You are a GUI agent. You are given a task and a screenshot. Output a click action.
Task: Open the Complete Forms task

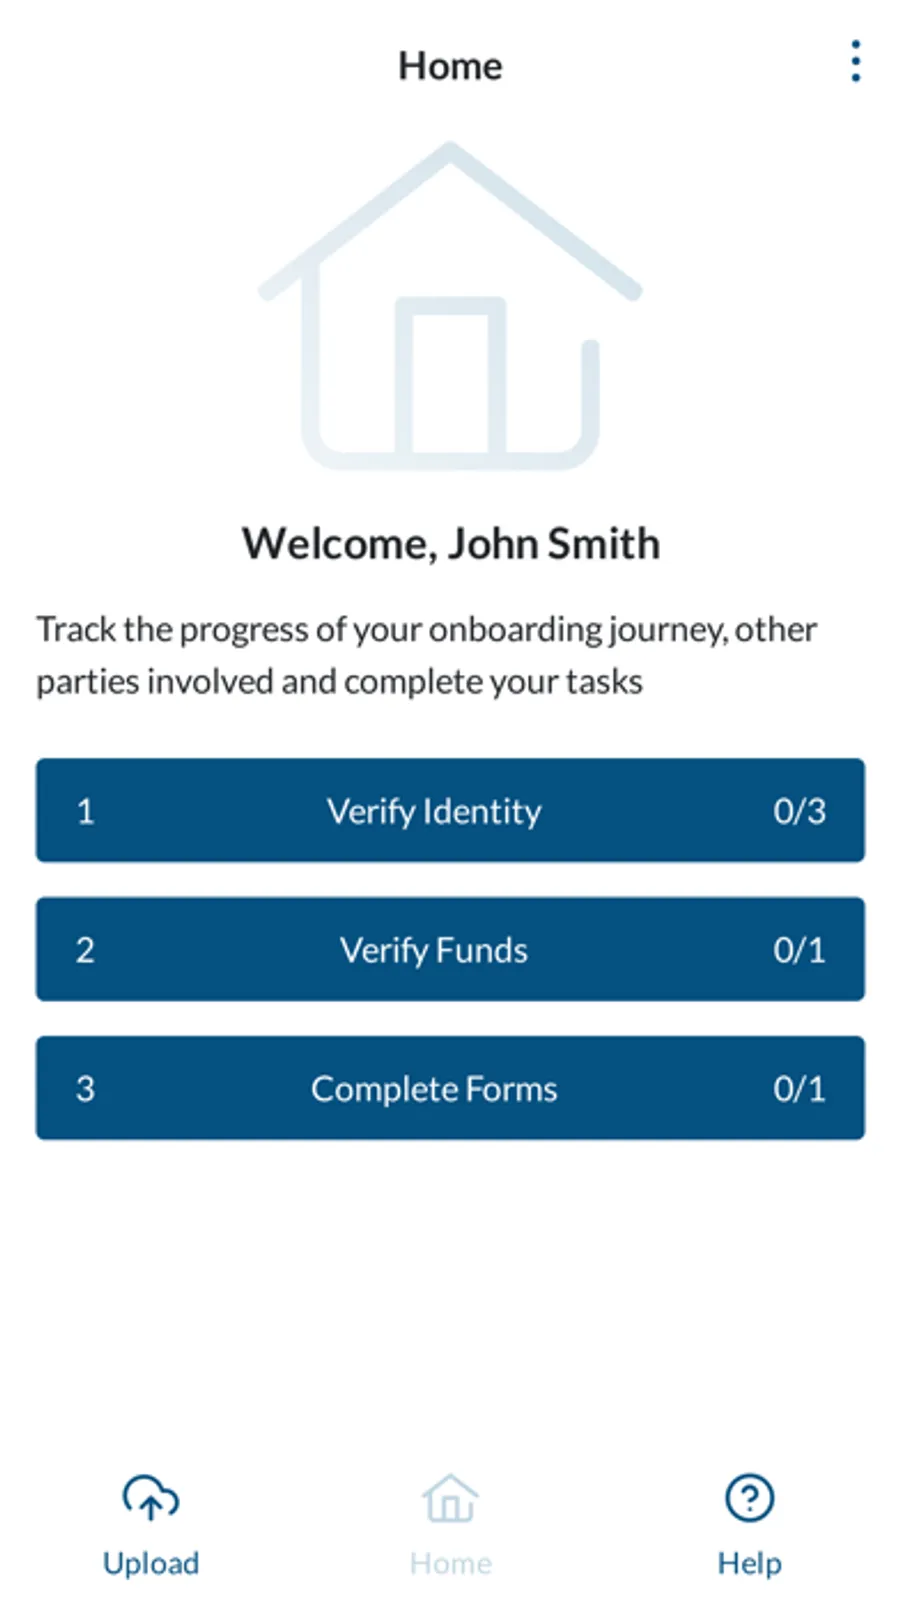(450, 1088)
